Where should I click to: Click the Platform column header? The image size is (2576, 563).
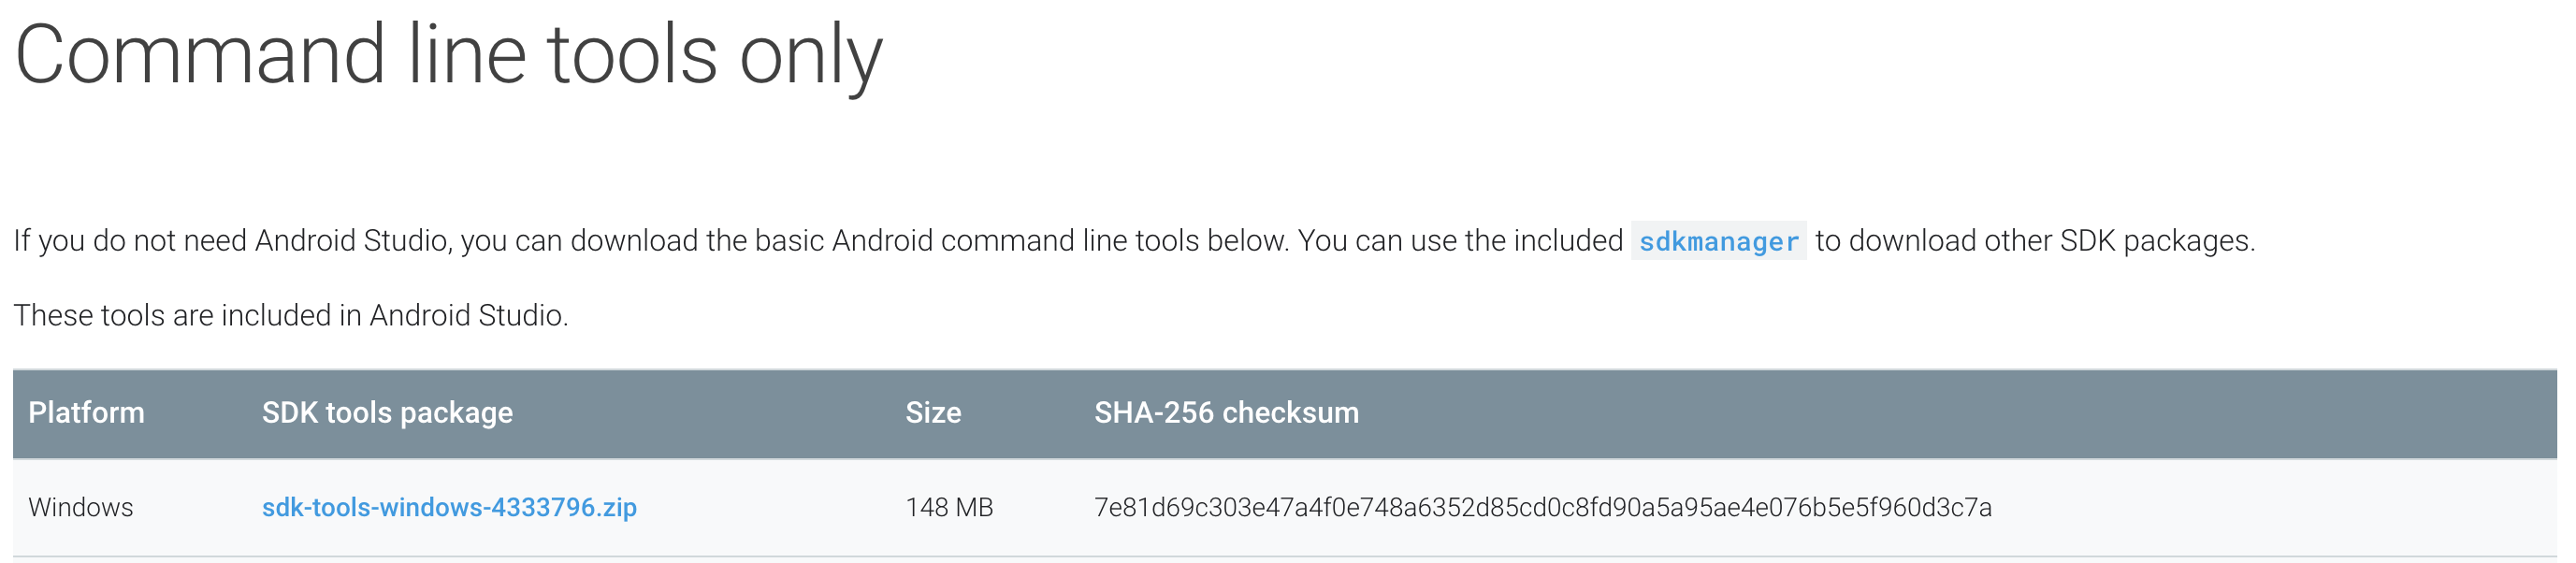point(86,412)
